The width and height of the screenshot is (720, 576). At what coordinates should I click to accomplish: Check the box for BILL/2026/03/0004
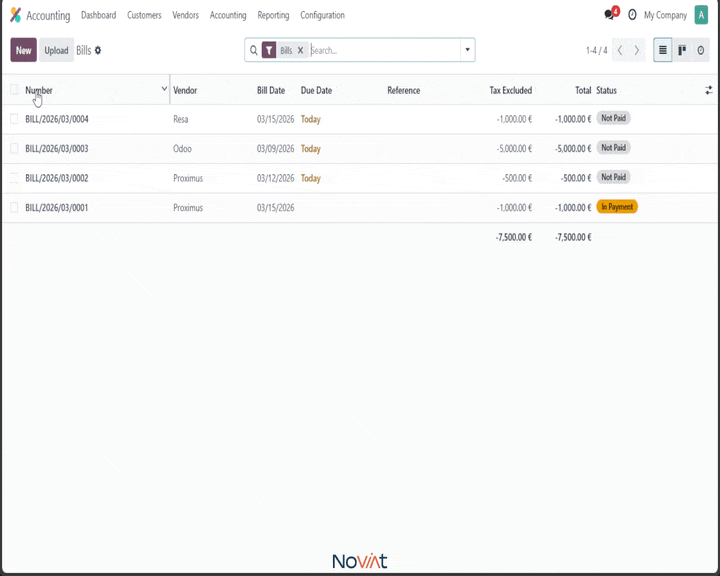coord(14,119)
